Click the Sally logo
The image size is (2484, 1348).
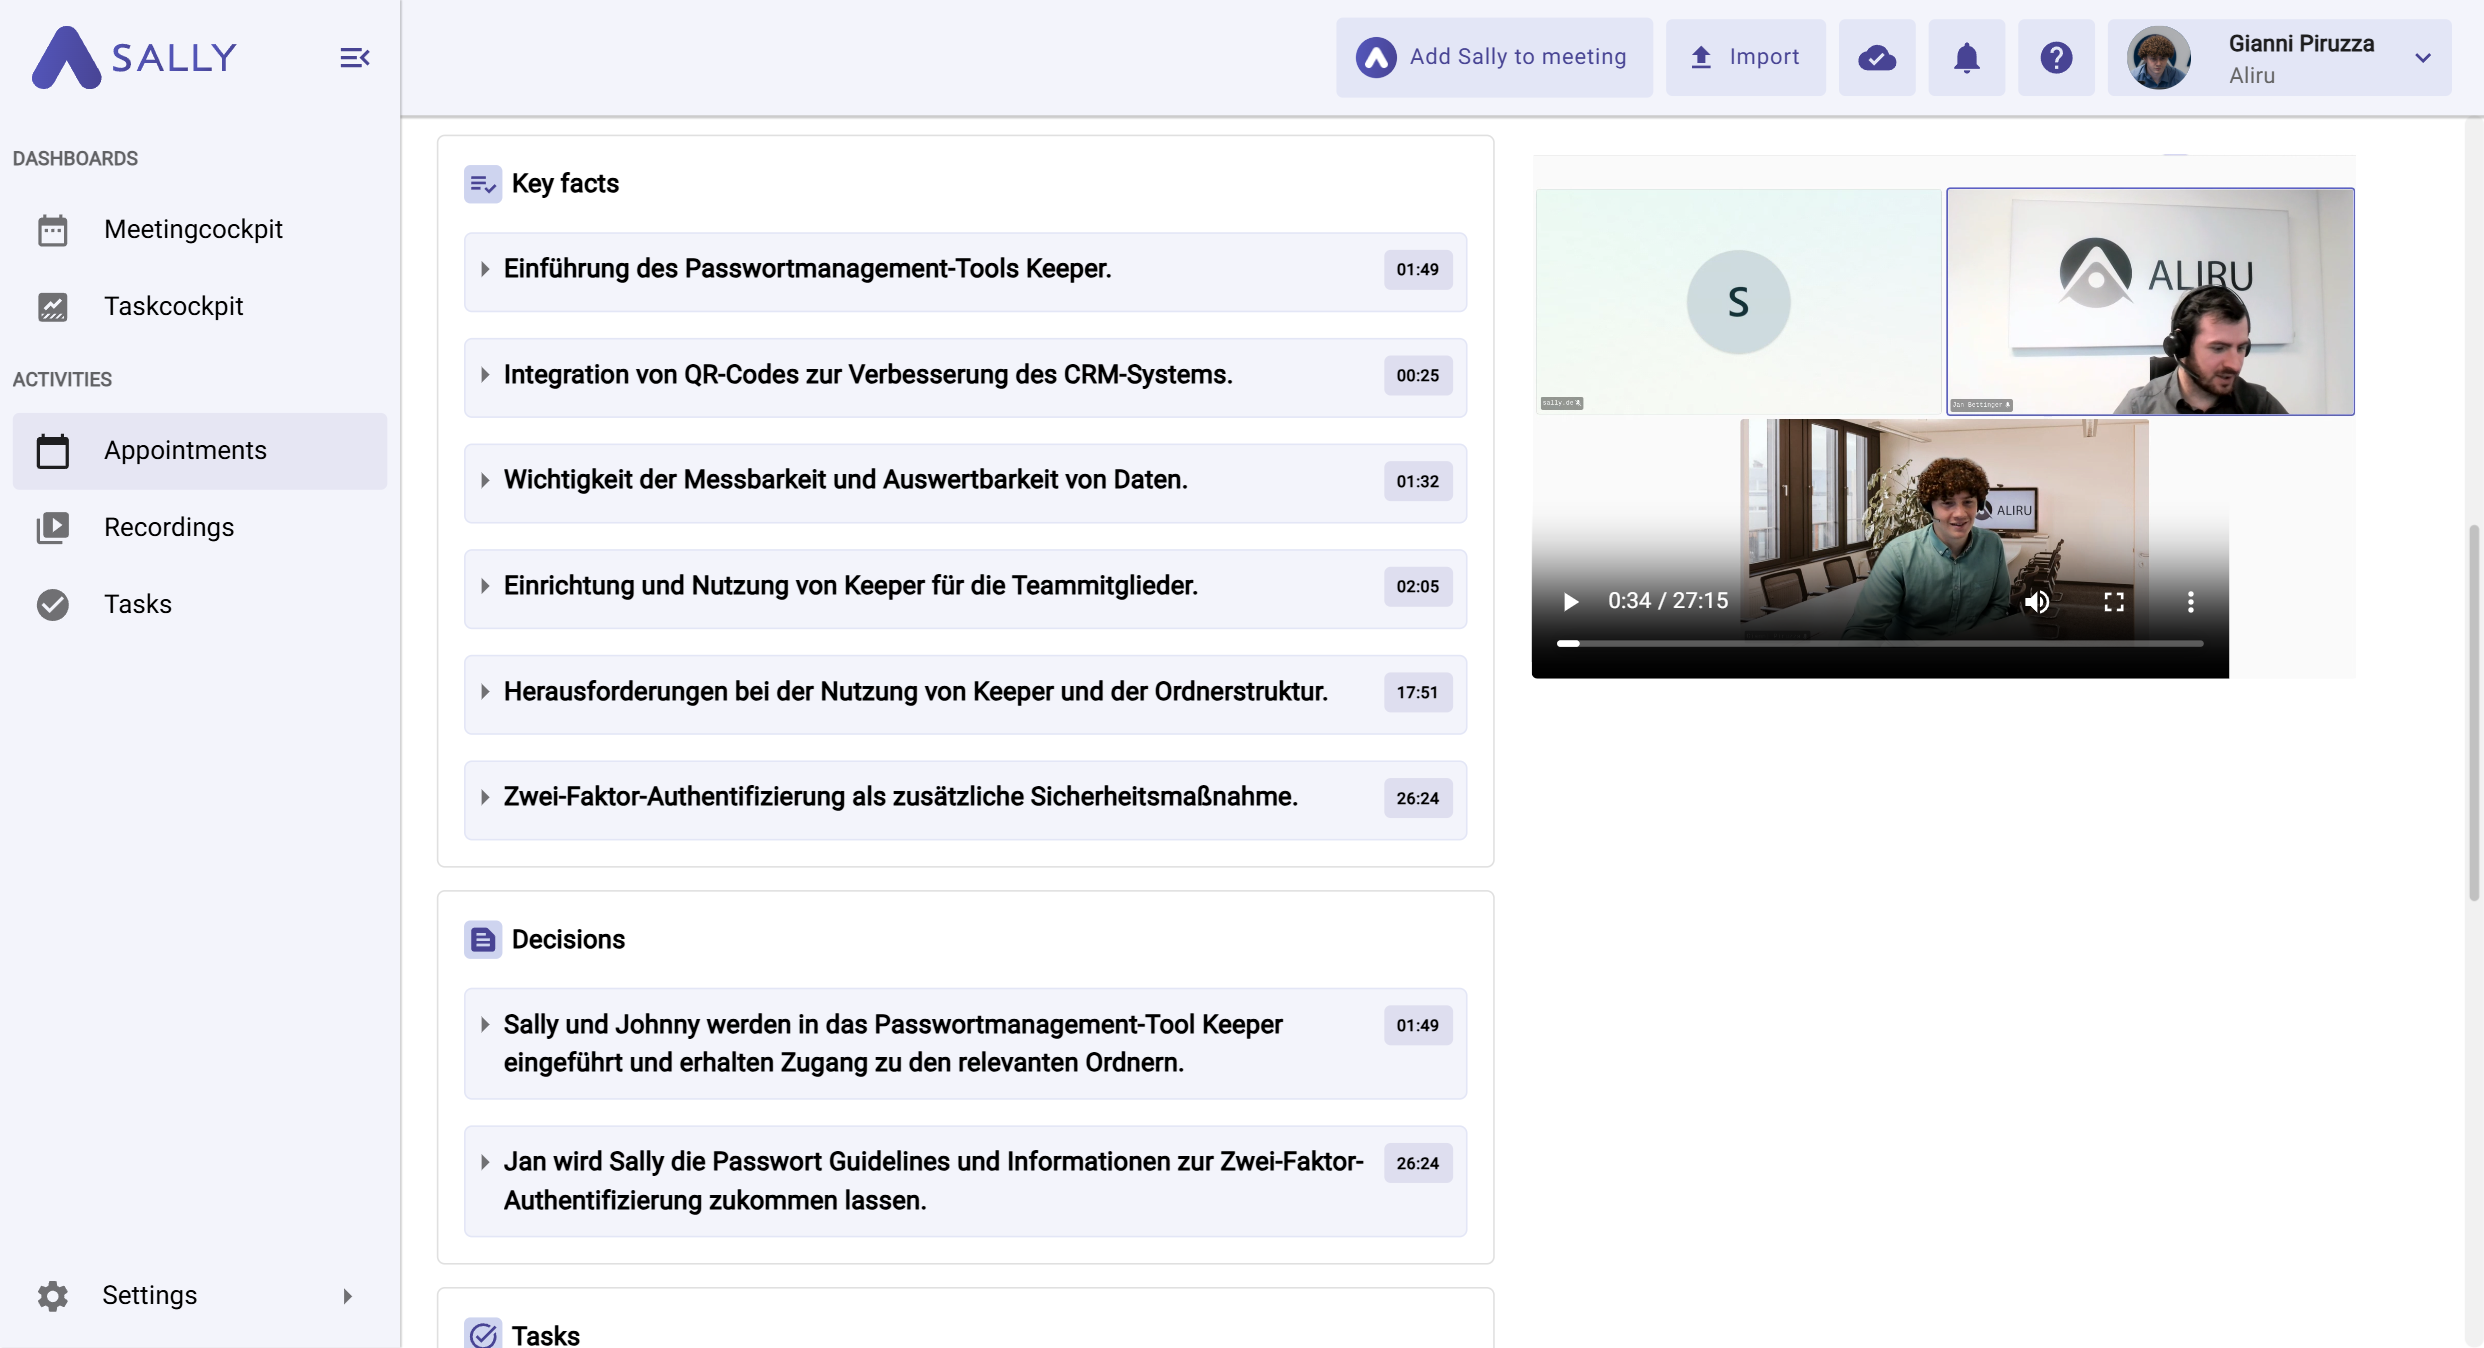point(134,58)
